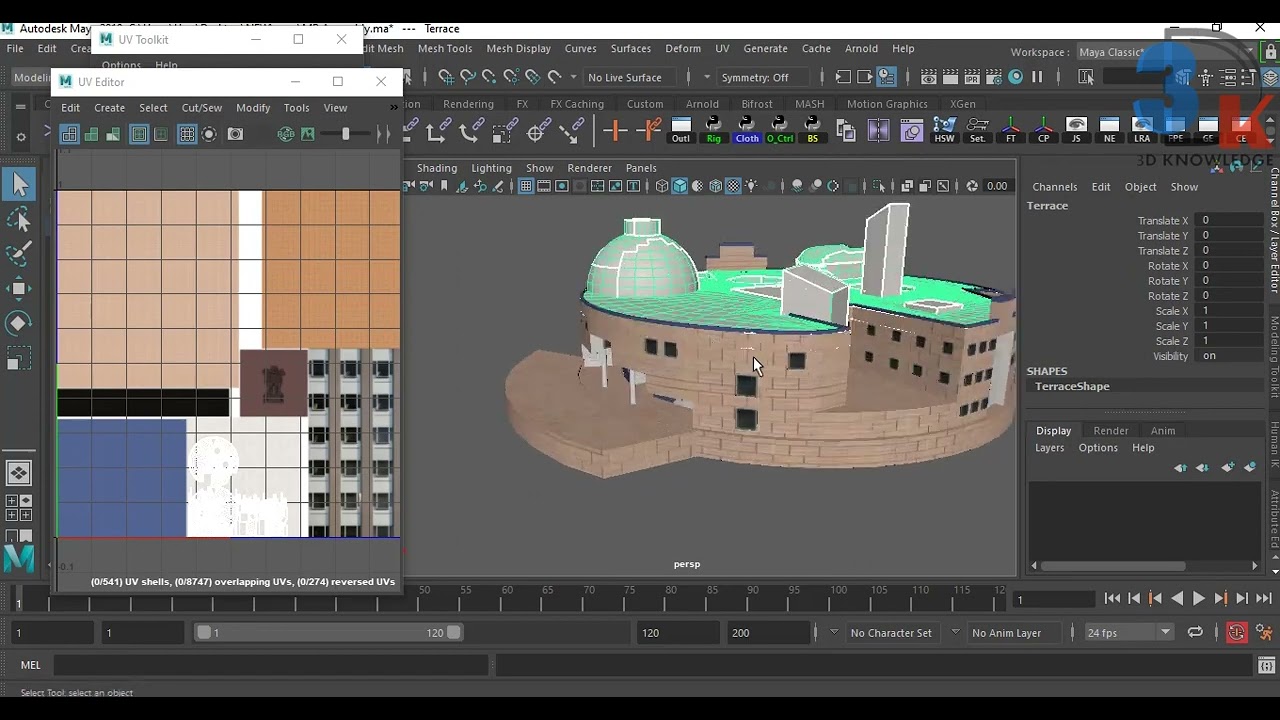Click the MEL command input field
Image resolution: width=1280 pixels, height=720 pixels.
point(271,665)
